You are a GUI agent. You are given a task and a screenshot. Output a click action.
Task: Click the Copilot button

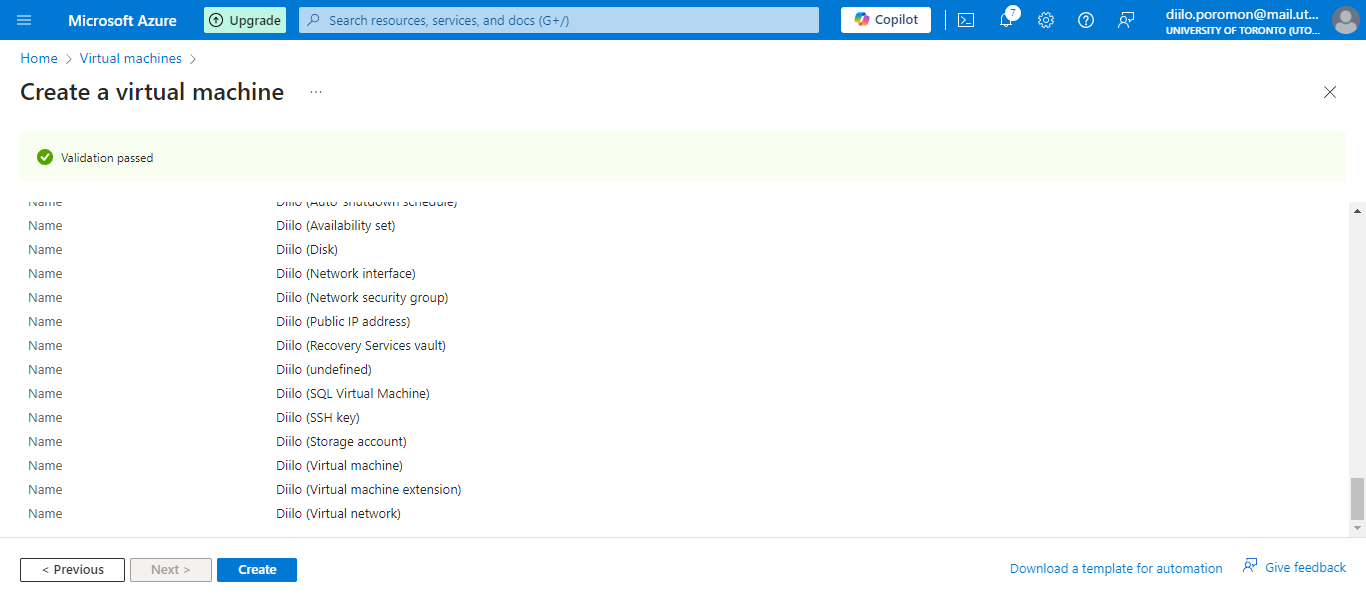886,20
